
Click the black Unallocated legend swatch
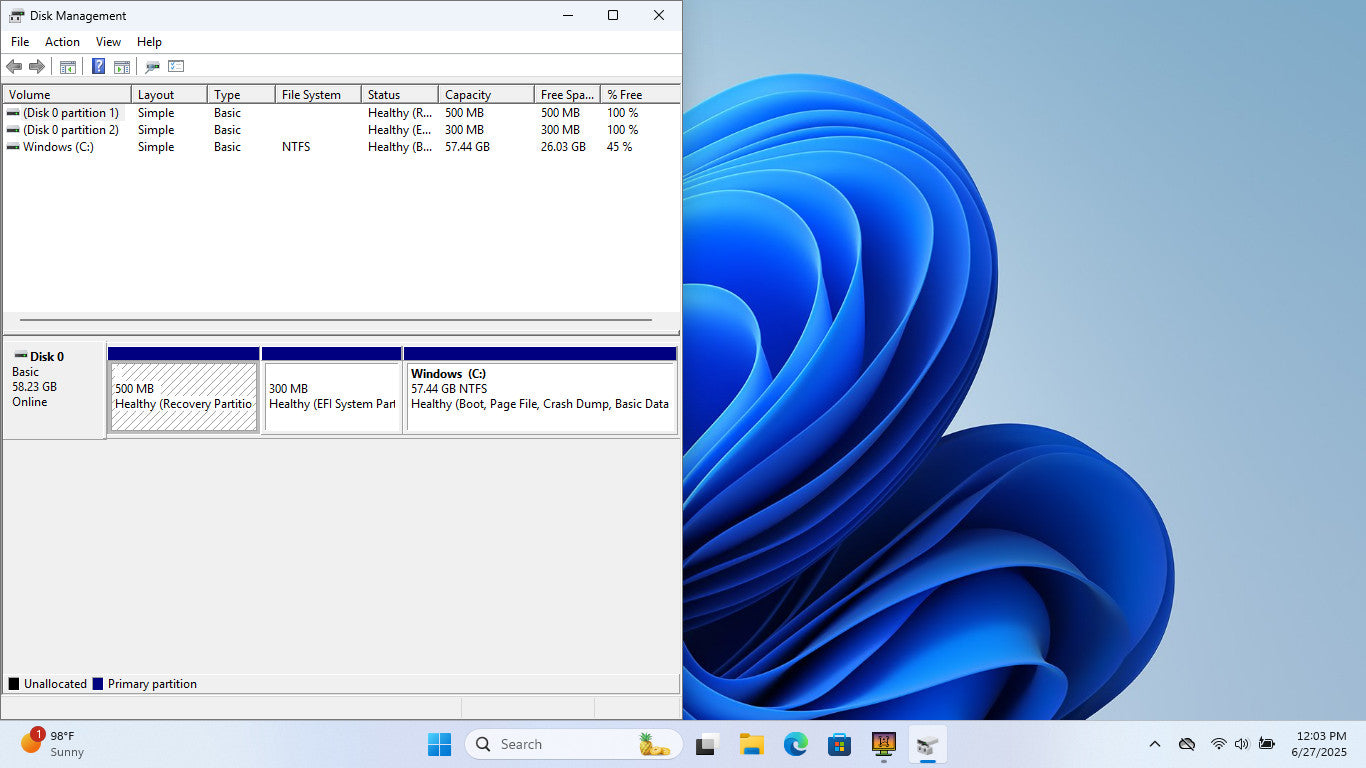[14, 684]
